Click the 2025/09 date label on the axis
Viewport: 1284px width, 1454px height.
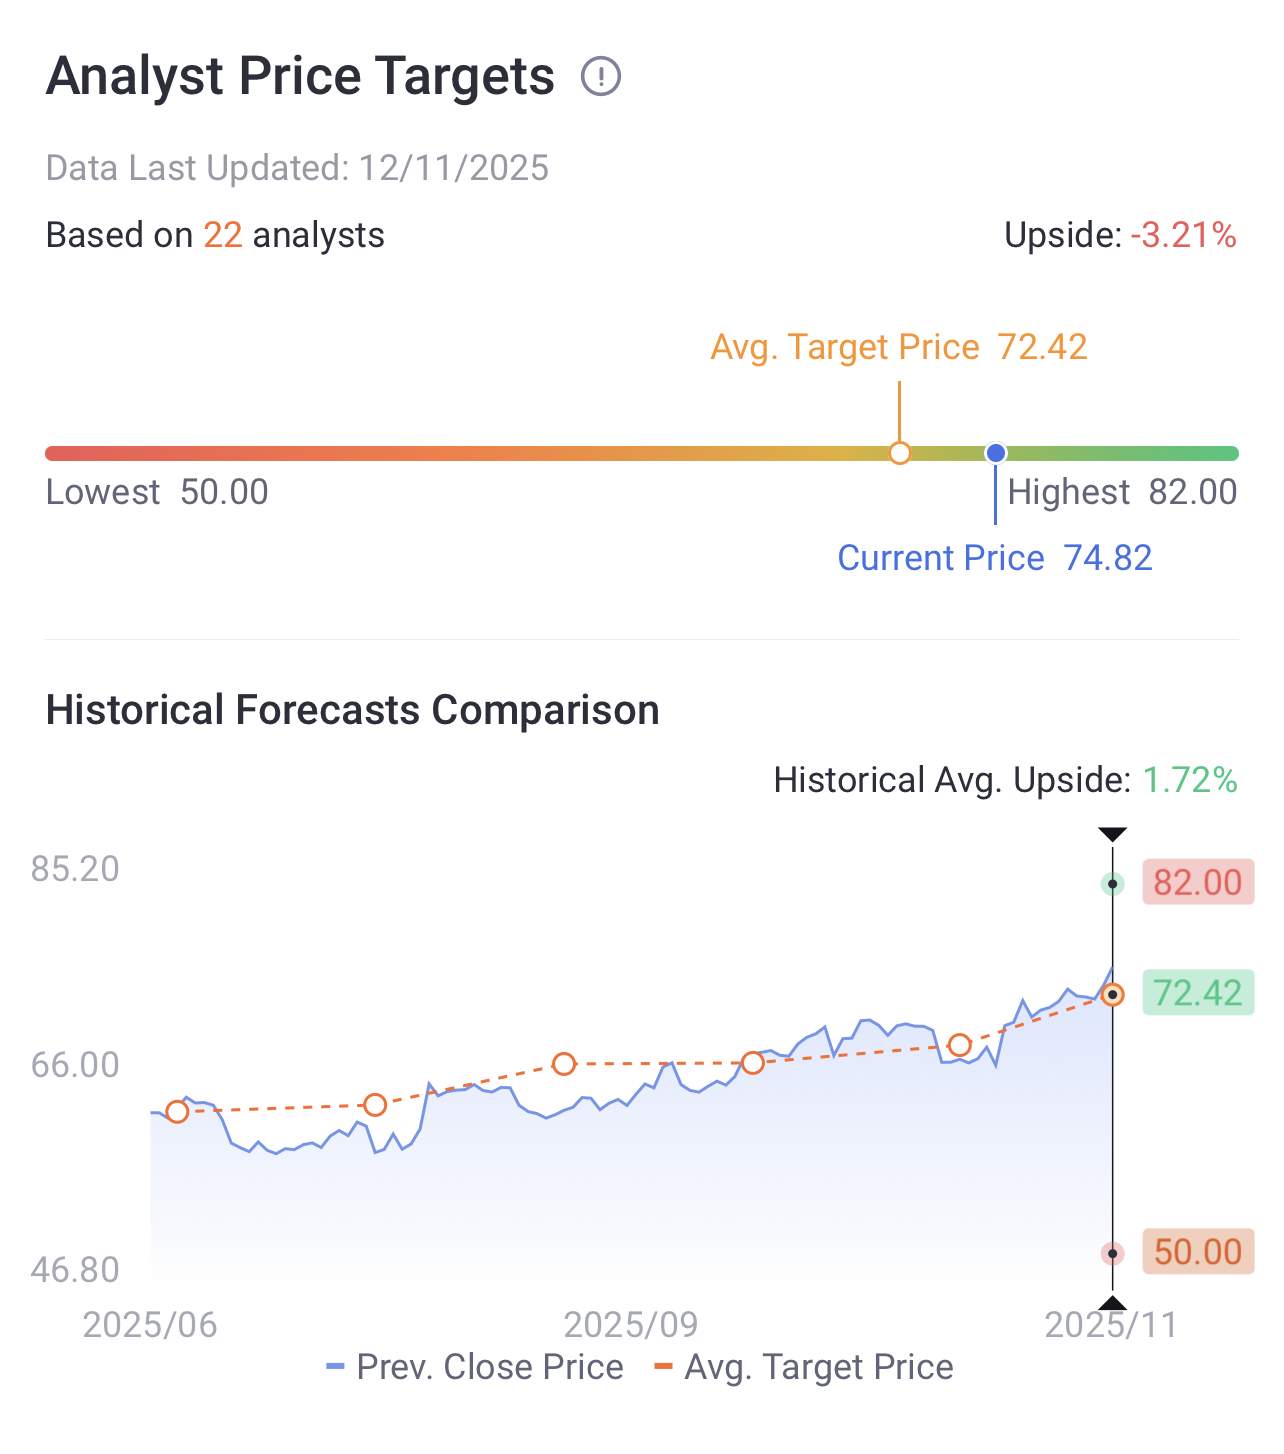tap(631, 1325)
